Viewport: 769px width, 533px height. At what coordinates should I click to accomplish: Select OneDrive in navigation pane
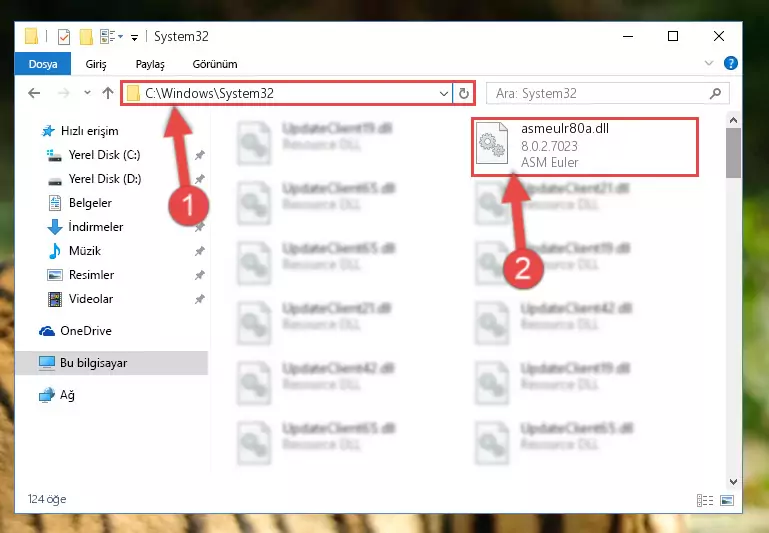(86, 331)
